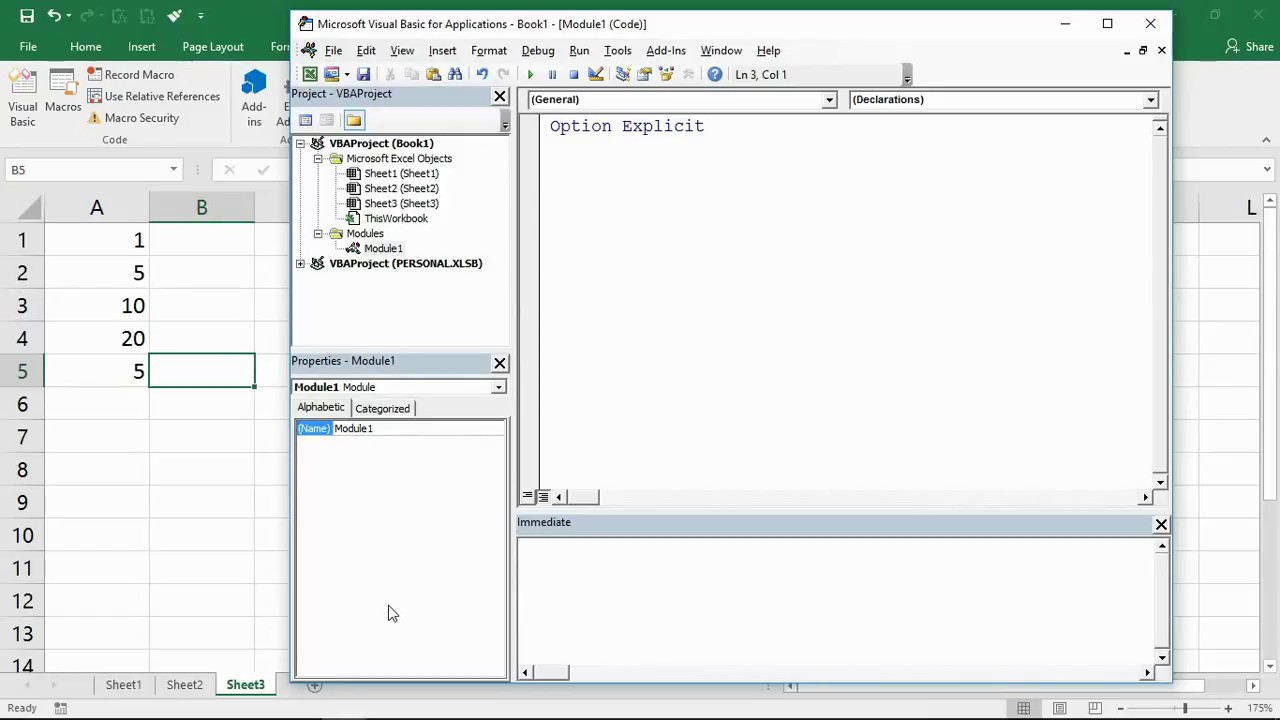Open the VBA Insert menu
1280x720 pixels.
pos(442,50)
